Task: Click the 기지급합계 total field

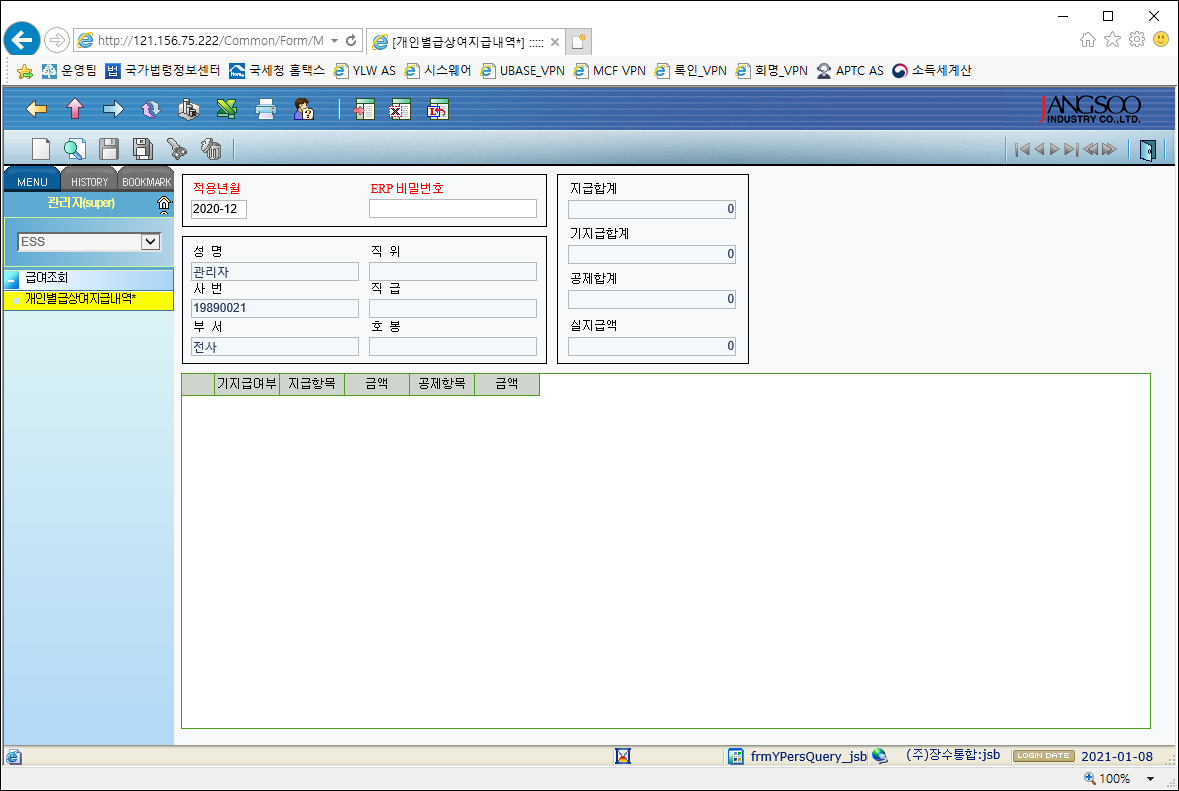Action: point(652,254)
